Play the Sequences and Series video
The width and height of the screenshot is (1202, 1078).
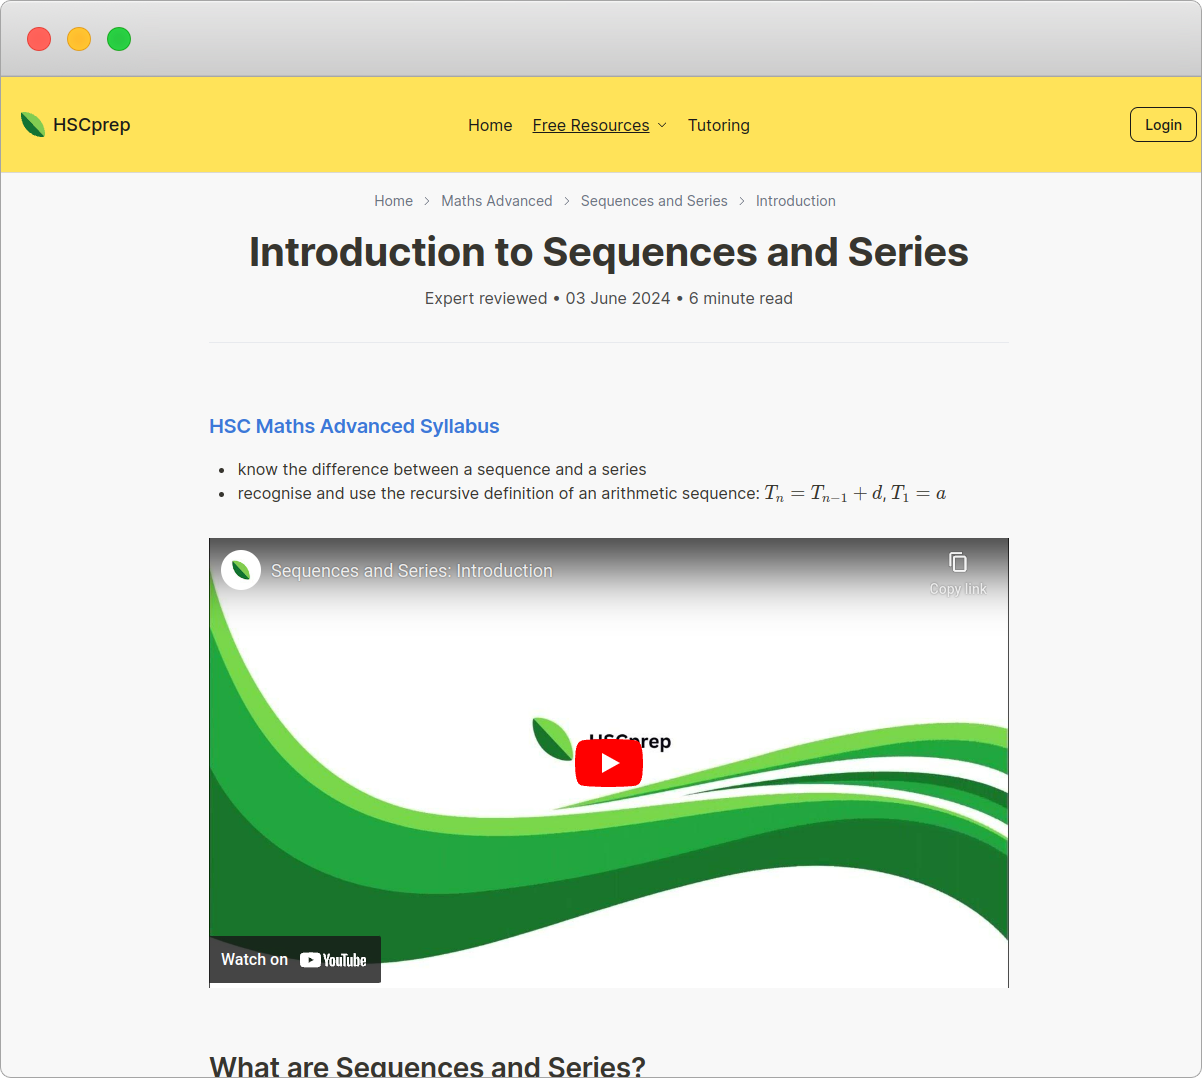tap(609, 762)
